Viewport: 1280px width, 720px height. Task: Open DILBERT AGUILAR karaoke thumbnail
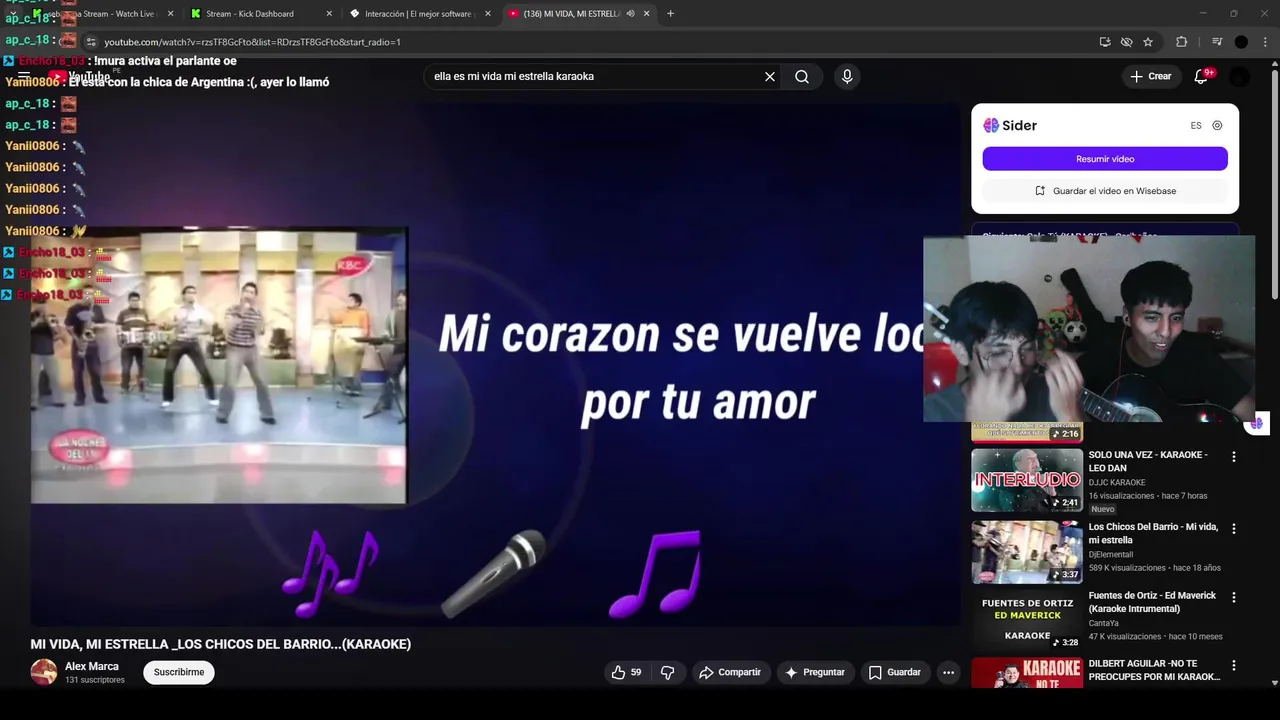pos(1027,672)
